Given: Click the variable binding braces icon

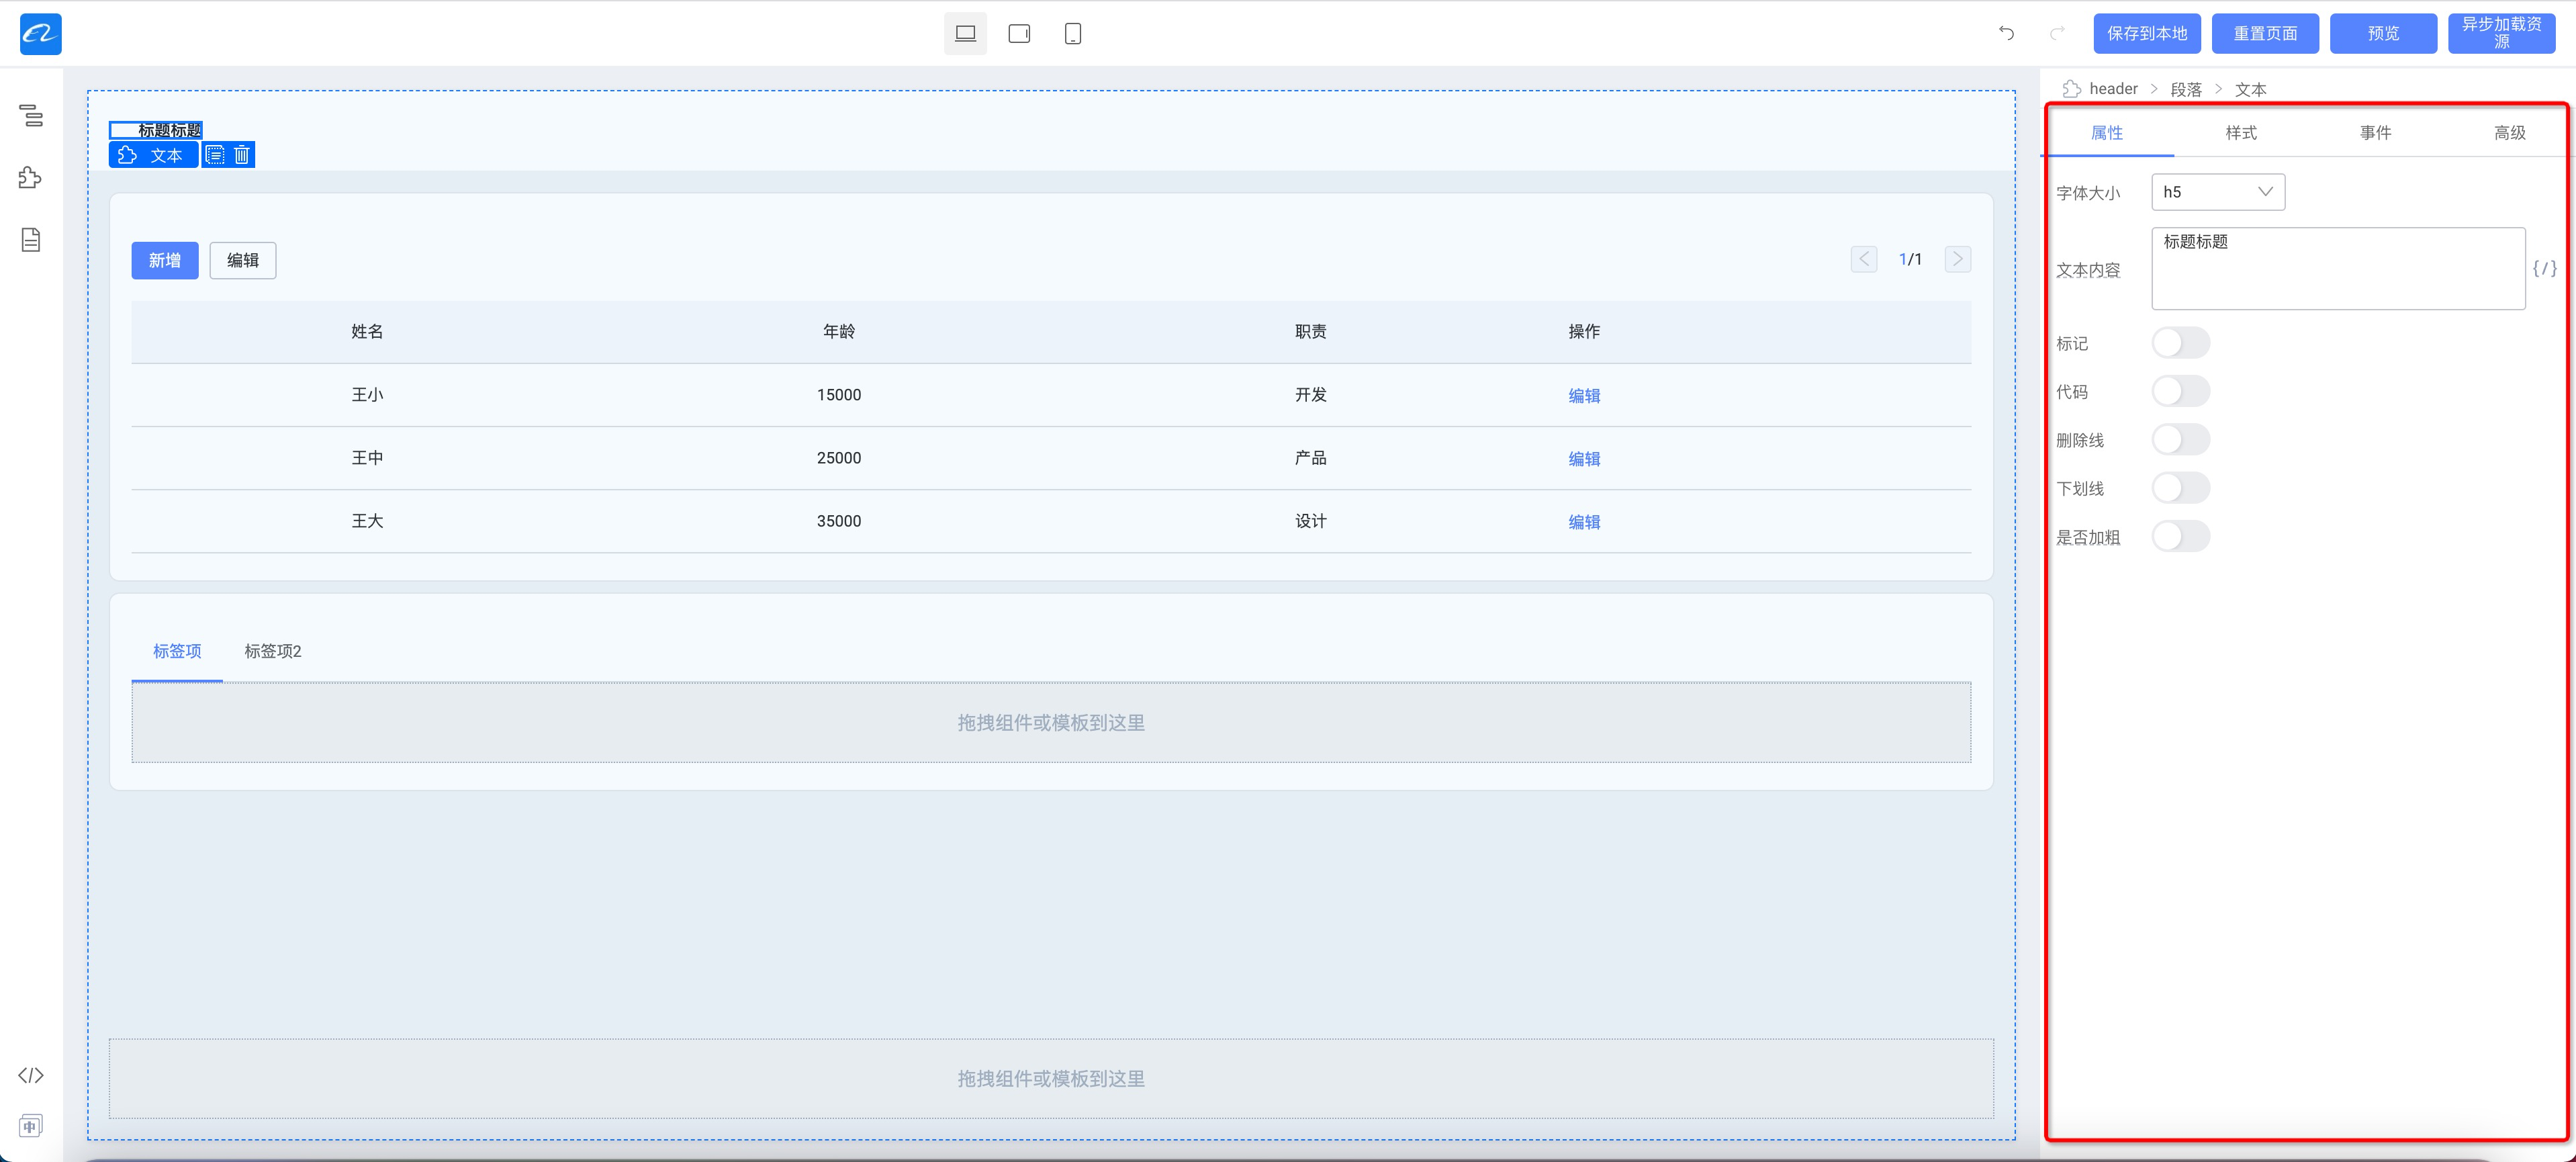Looking at the screenshot, I should (x=2544, y=268).
